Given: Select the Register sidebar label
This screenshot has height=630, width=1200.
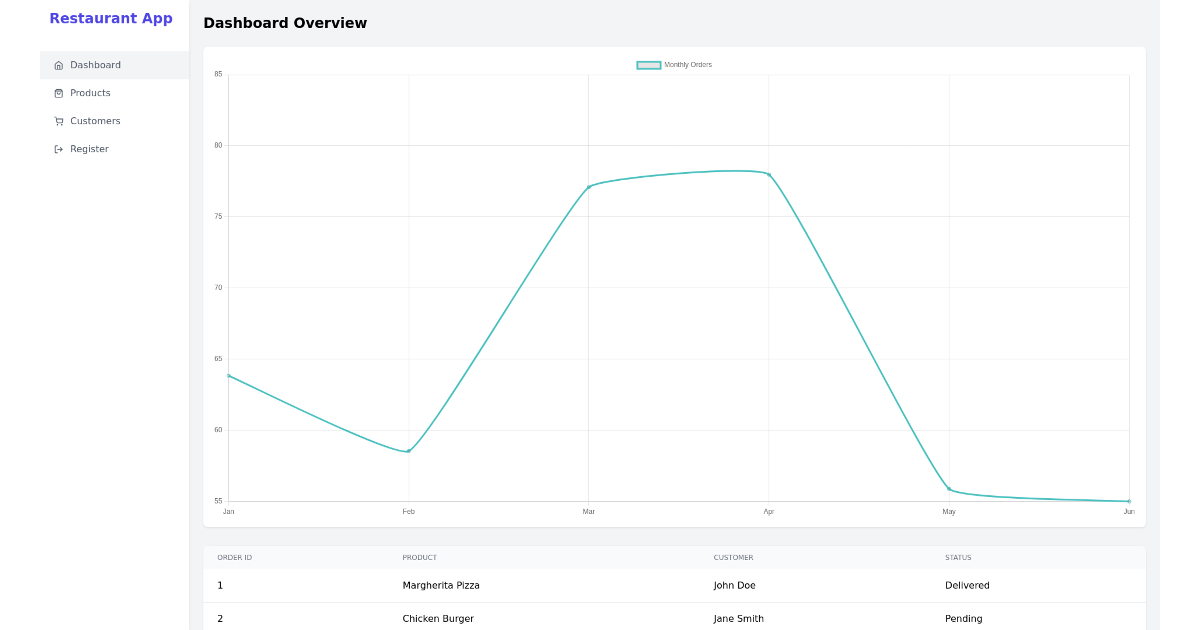Looking at the screenshot, I should coord(89,149).
